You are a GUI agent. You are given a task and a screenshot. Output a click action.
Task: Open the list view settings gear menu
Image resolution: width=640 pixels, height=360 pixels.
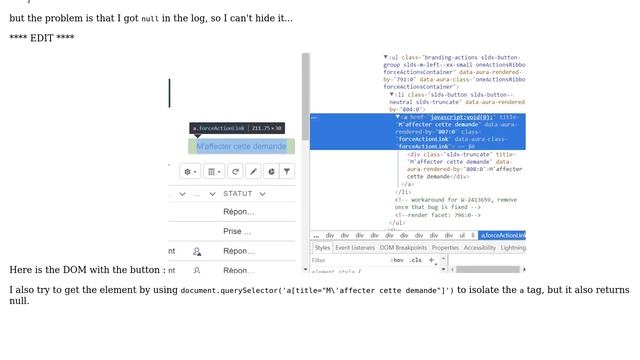190,172
